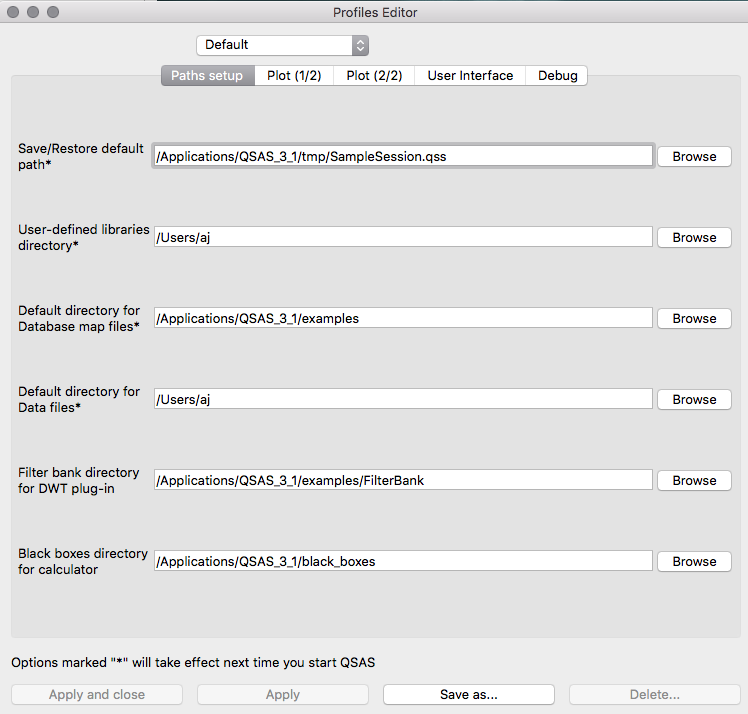Click the Save as... button
The height and width of the screenshot is (714, 748).
click(468, 695)
